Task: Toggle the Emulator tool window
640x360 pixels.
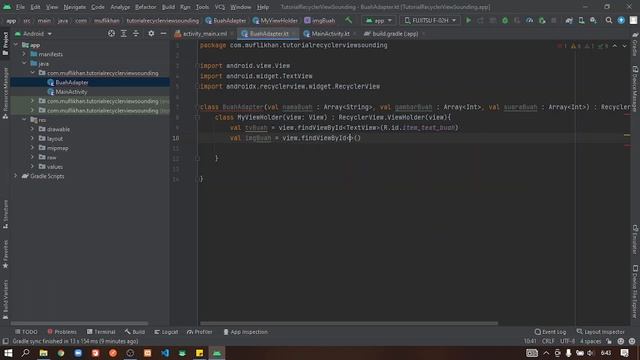Action: [635, 239]
